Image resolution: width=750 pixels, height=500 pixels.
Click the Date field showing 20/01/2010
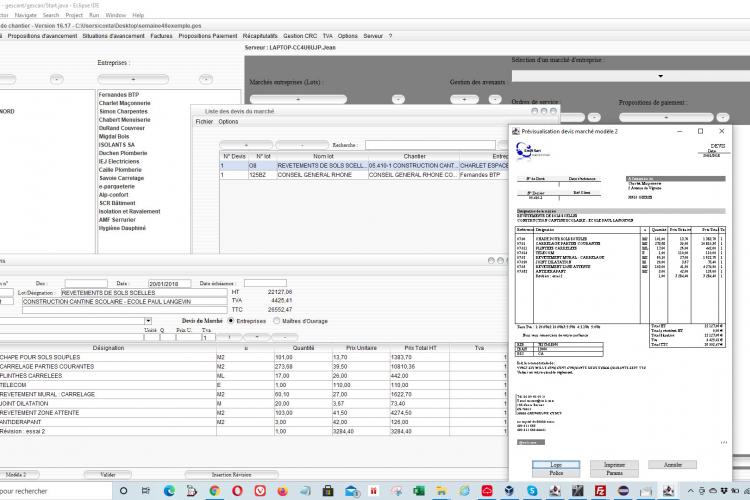pos(169,283)
